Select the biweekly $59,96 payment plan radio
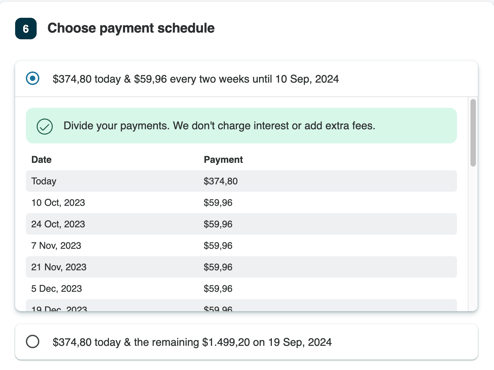The image size is (494, 370). (x=33, y=79)
